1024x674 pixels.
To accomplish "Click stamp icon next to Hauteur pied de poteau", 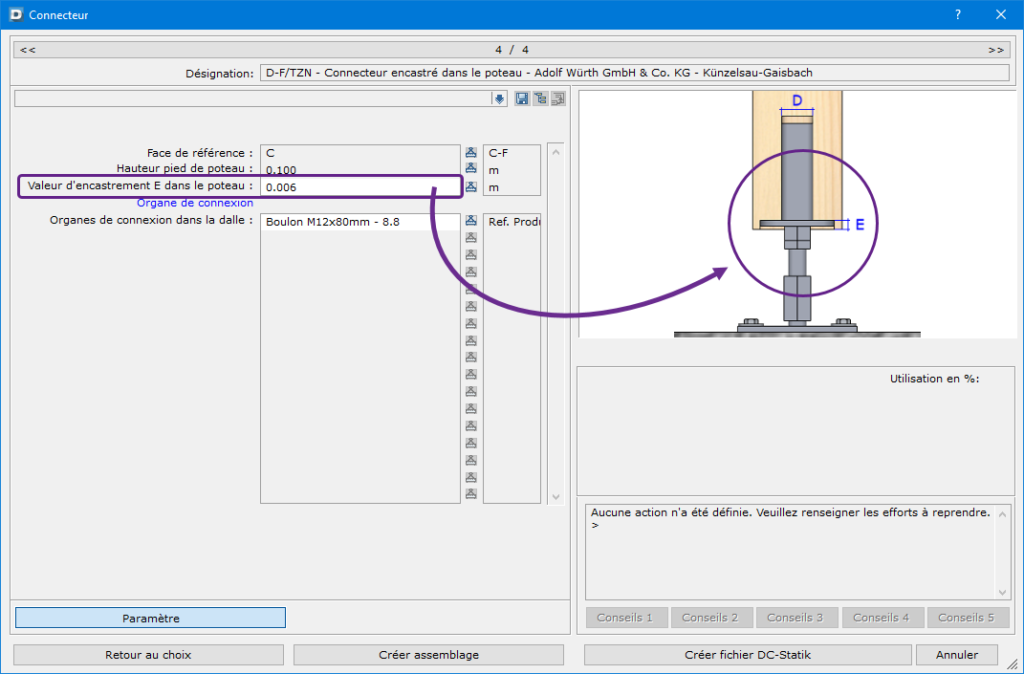I will pyautogui.click(x=471, y=170).
